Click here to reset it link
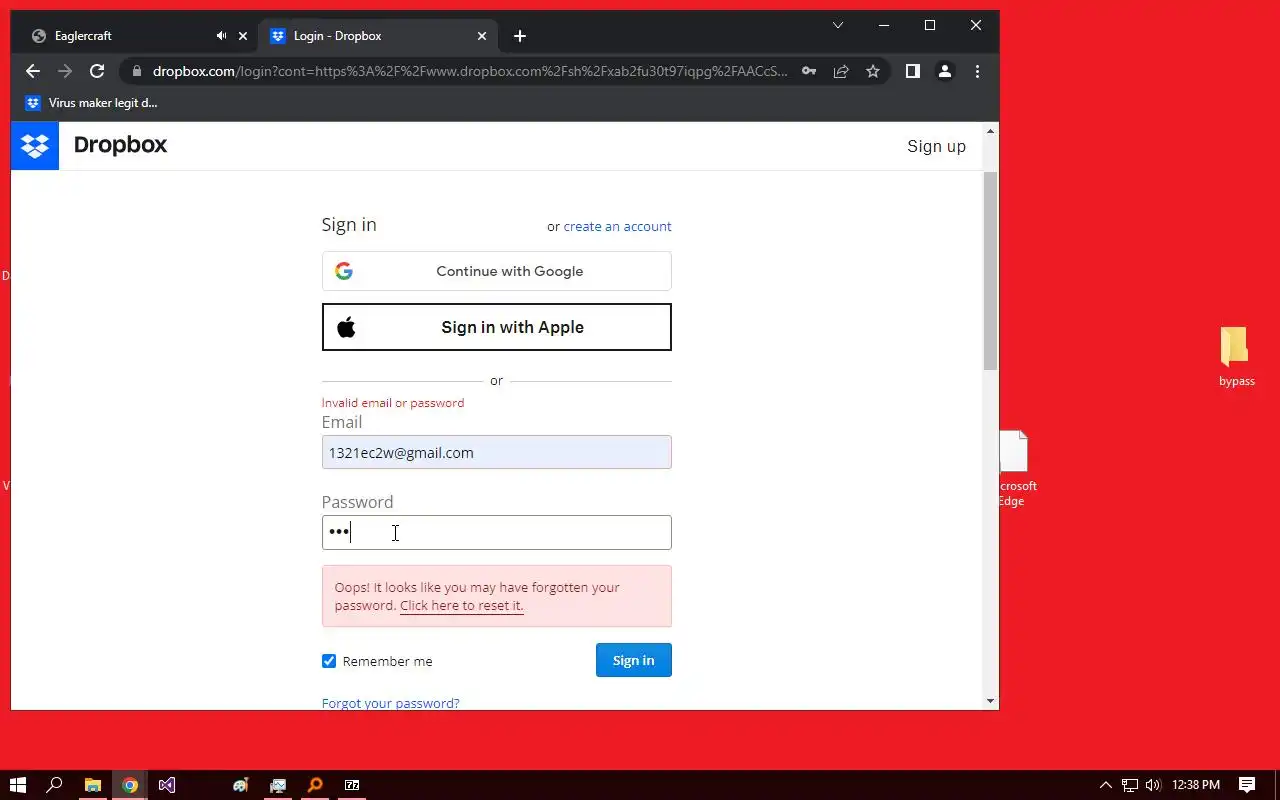This screenshot has width=1280, height=800. [x=461, y=606]
